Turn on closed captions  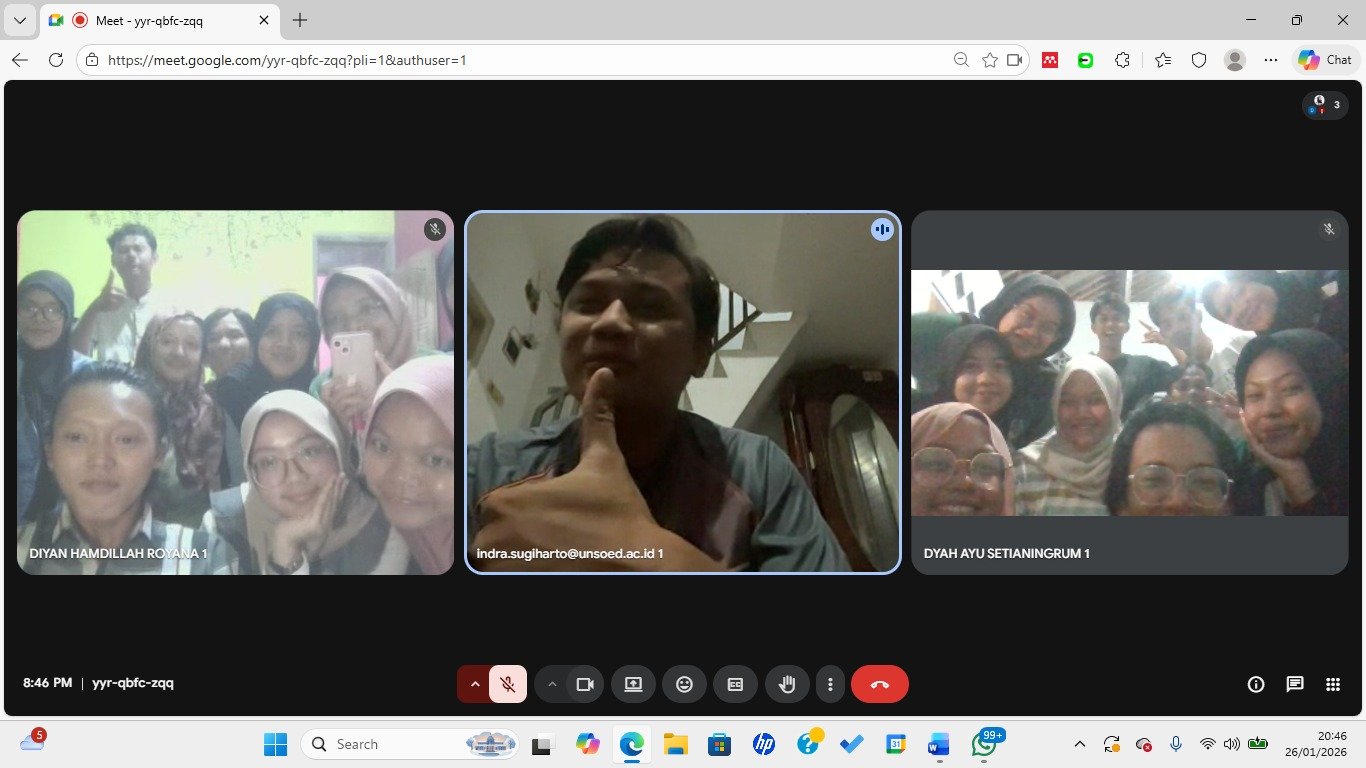(735, 684)
